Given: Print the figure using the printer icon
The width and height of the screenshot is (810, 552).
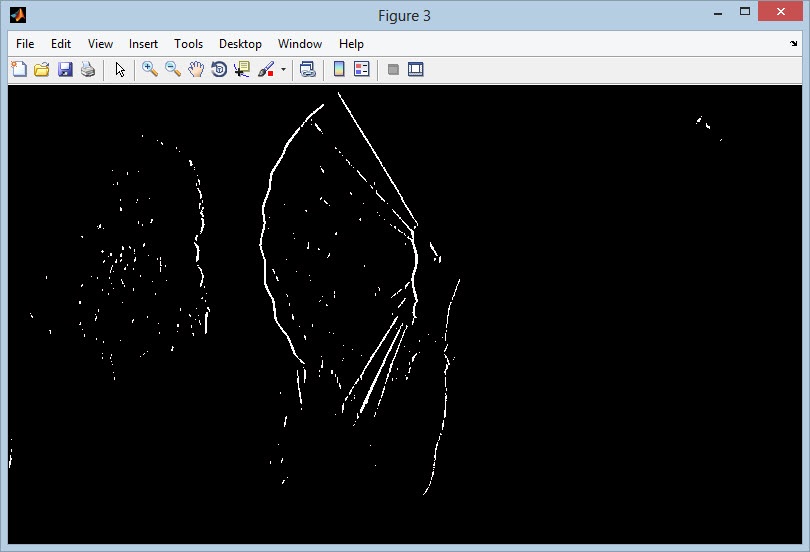Looking at the screenshot, I should (x=88, y=69).
